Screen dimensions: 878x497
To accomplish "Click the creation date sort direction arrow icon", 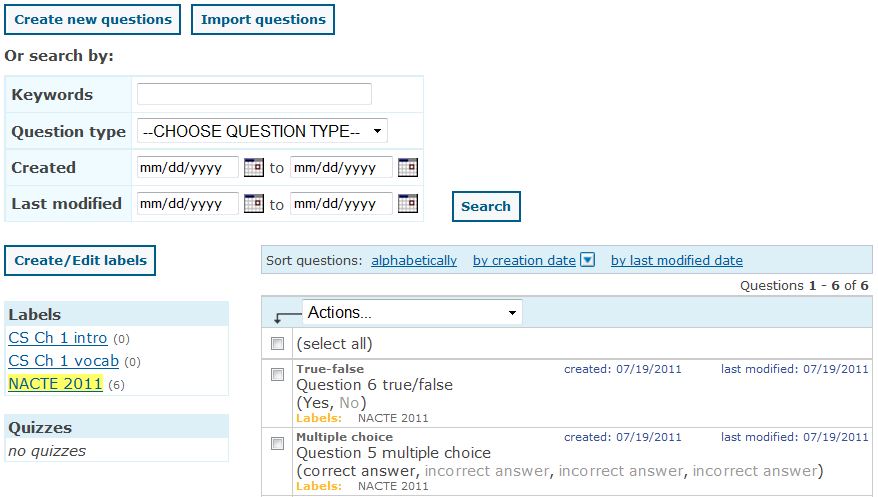I will tap(588, 260).
